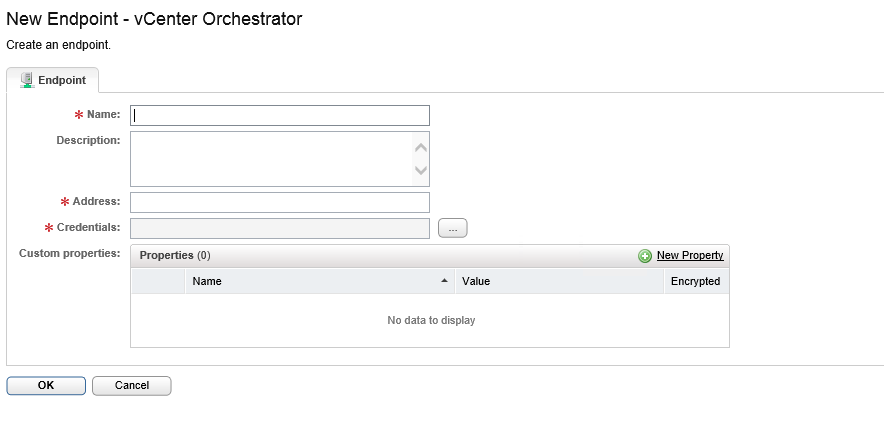Focus the Name input field
884x421 pixels.
point(280,116)
